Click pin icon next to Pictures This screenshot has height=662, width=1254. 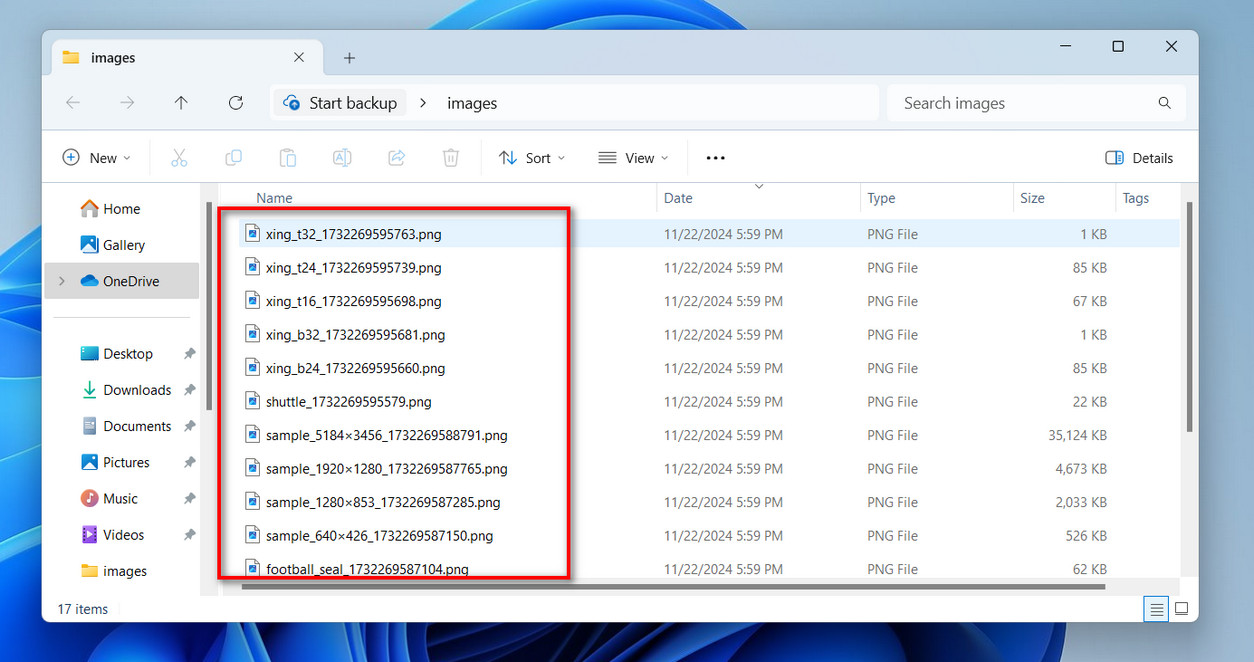pos(189,462)
